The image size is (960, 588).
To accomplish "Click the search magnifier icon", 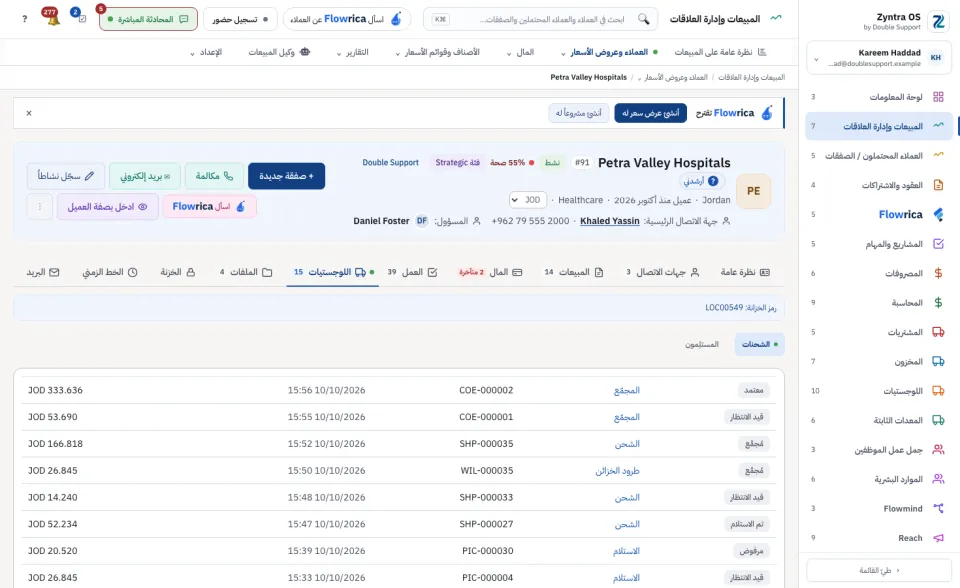I will pos(643,19).
